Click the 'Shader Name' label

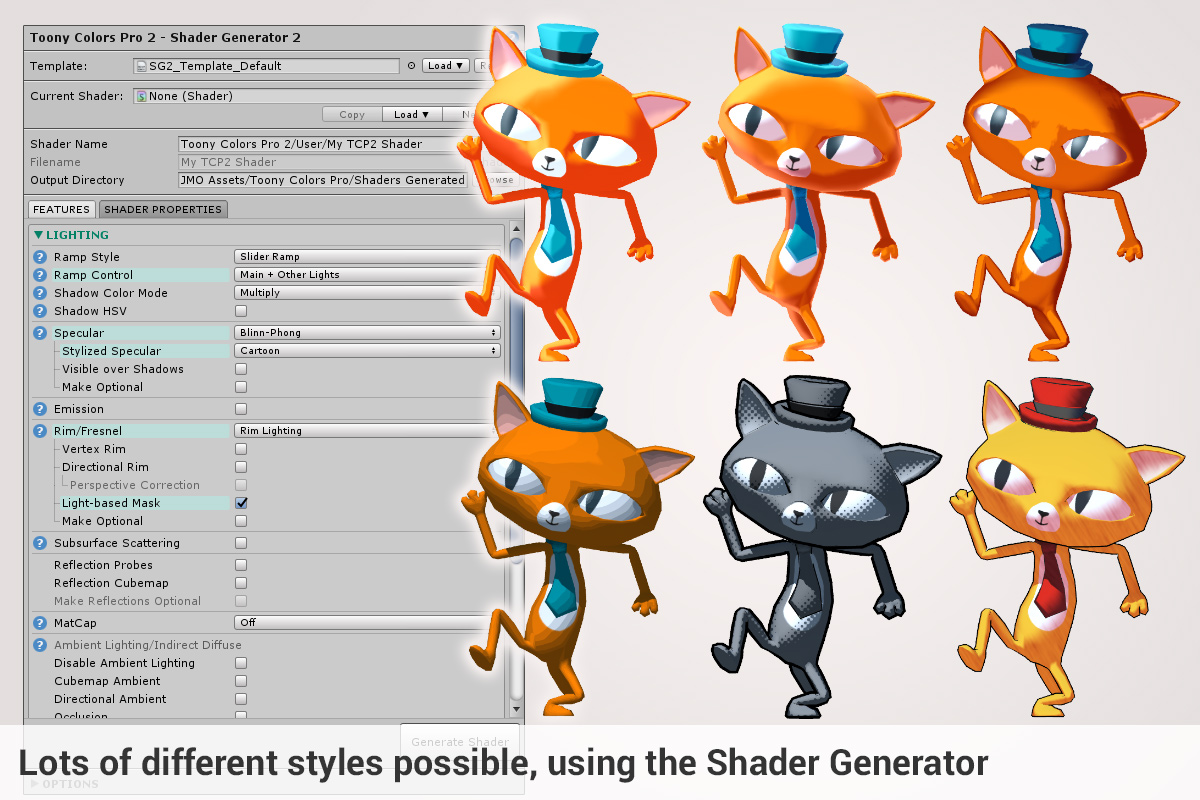click(69, 144)
